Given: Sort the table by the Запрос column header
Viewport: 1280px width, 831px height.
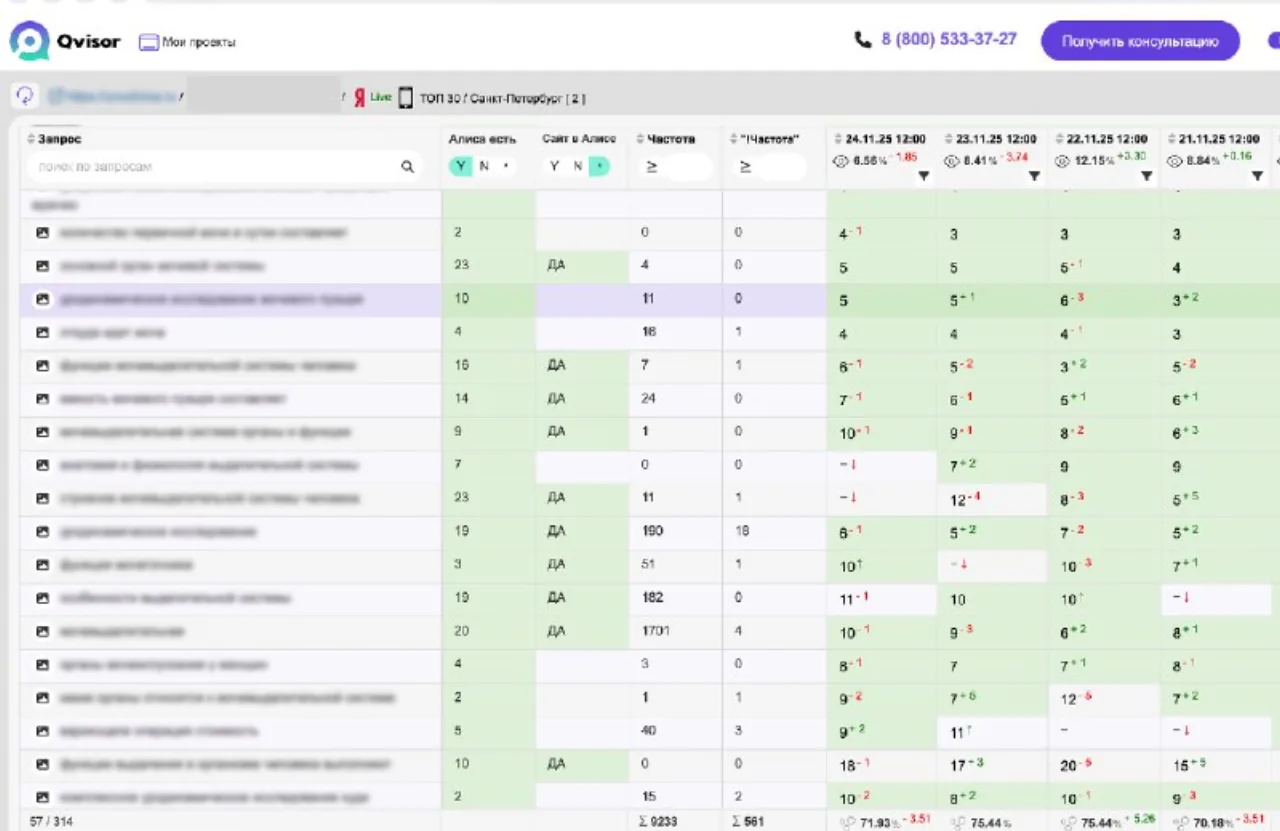Looking at the screenshot, I should point(55,139).
